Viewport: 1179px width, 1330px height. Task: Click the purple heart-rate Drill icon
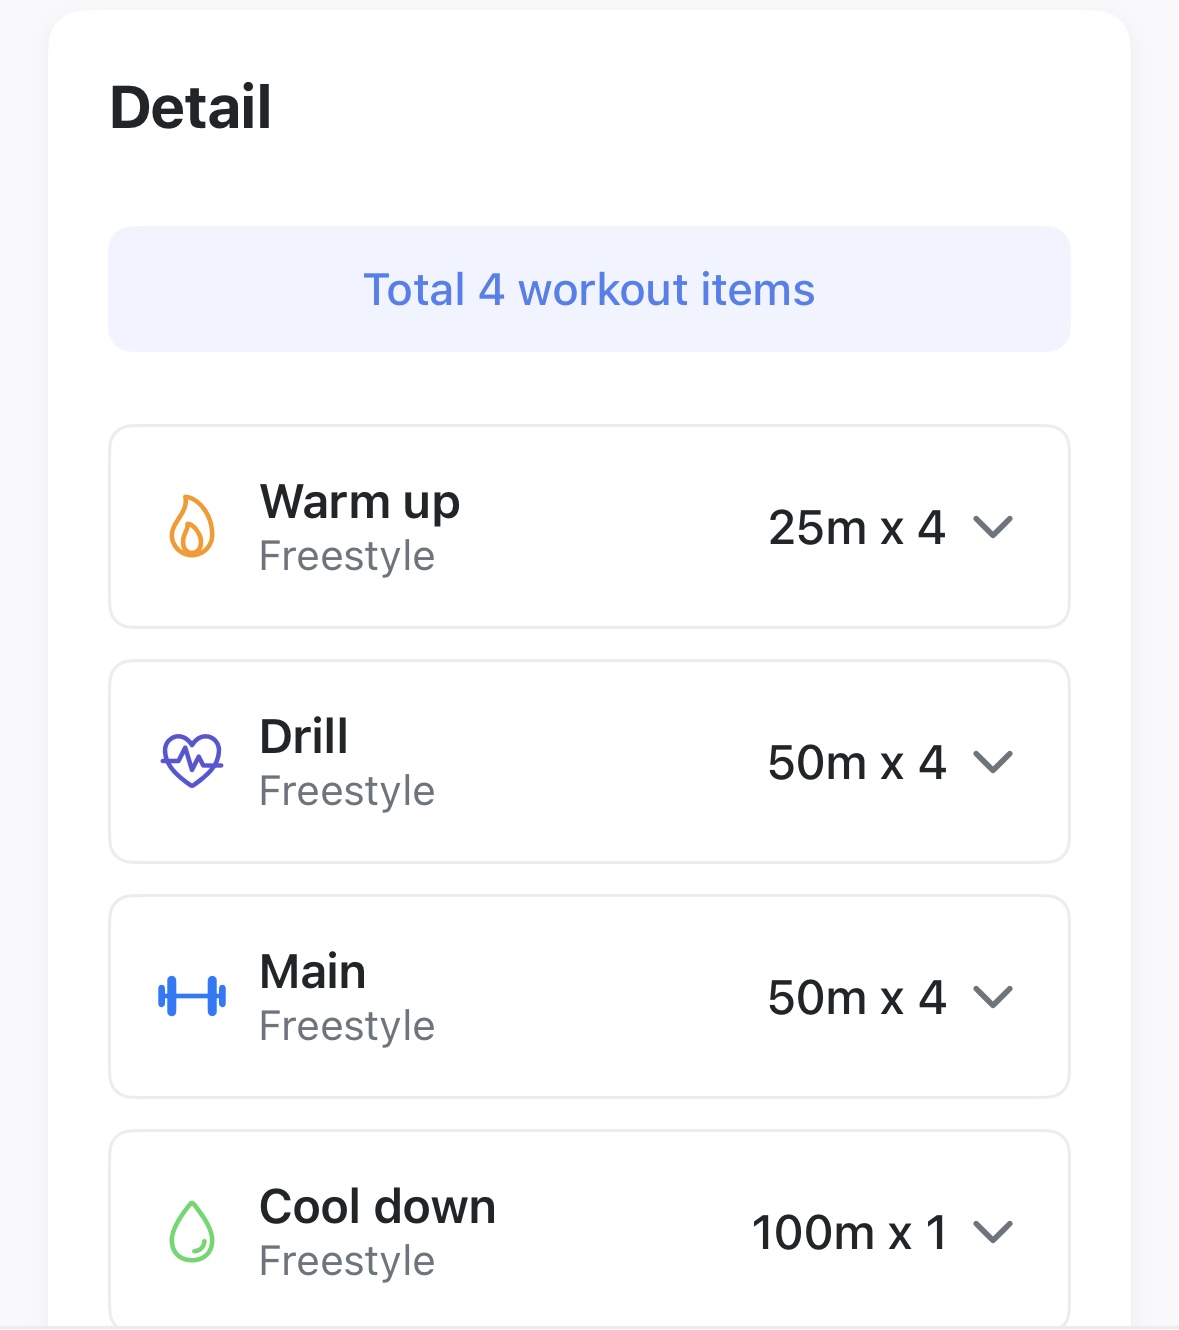point(192,761)
